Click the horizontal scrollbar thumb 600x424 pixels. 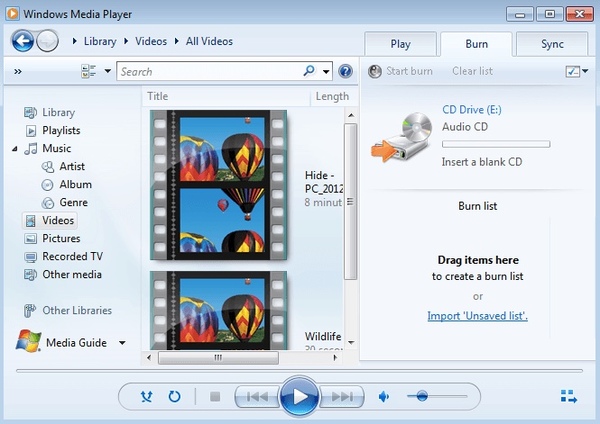[218, 358]
